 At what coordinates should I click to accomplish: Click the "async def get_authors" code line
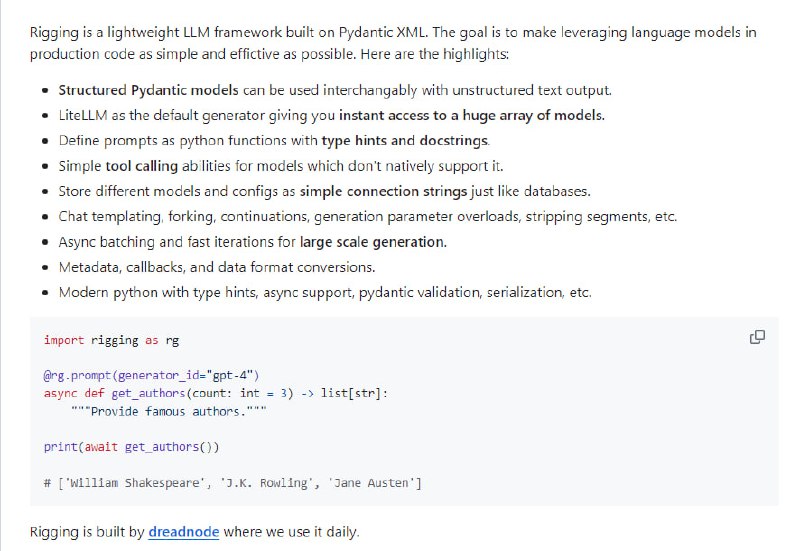tap(215, 393)
